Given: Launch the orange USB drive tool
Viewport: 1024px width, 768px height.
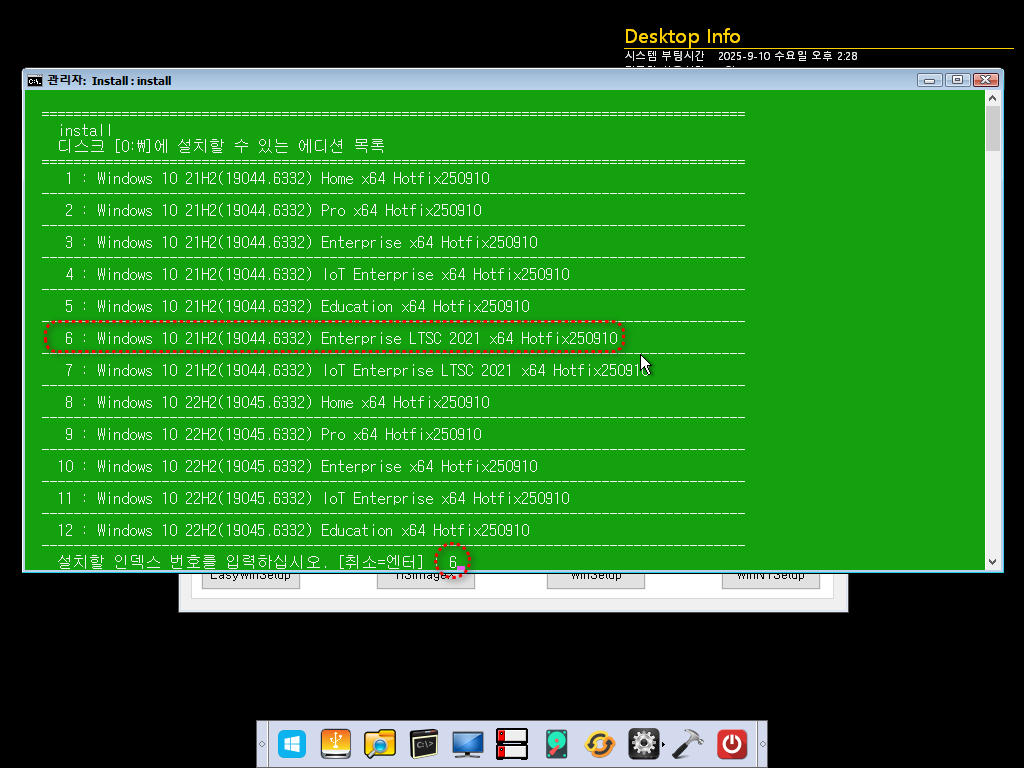Looking at the screenshot, I should [336, 744].
